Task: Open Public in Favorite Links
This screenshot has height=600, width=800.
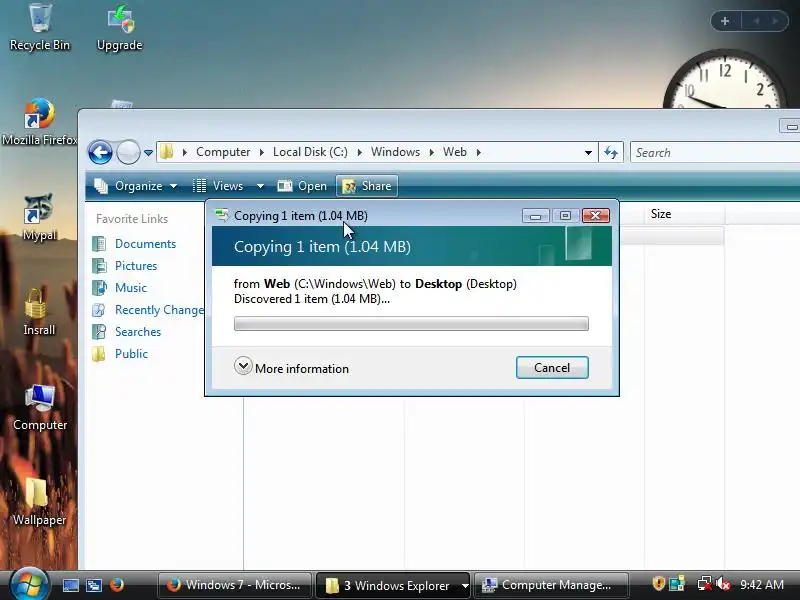Action: [131, 354]
